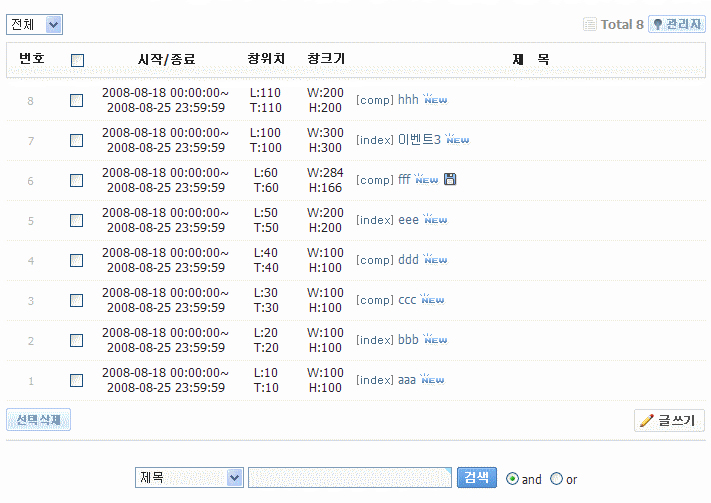The width and height of the screenshot is (711, 503).
Task: Check the box for row 1
Action: [77, 380]
